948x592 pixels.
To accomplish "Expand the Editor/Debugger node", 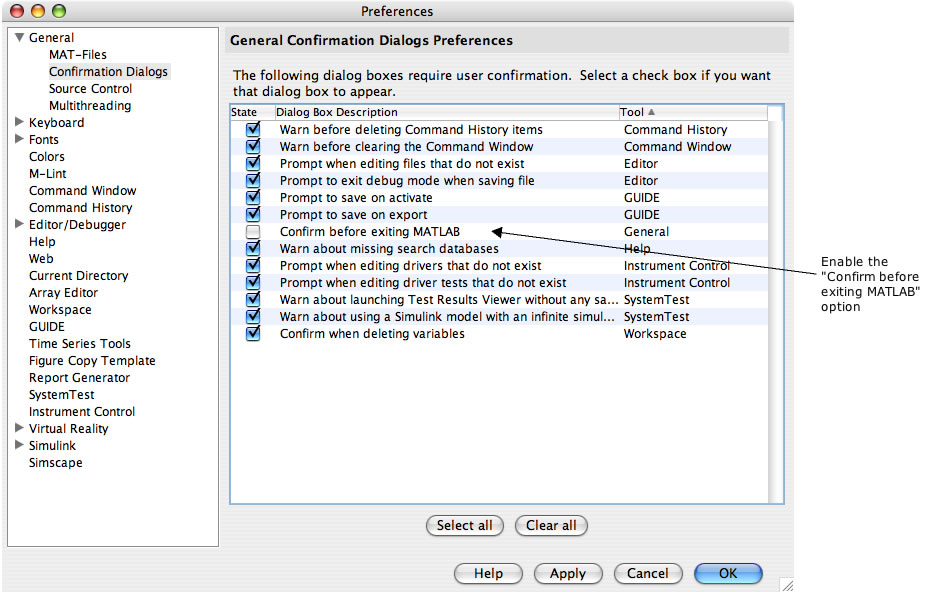I will tap(19, 225).
